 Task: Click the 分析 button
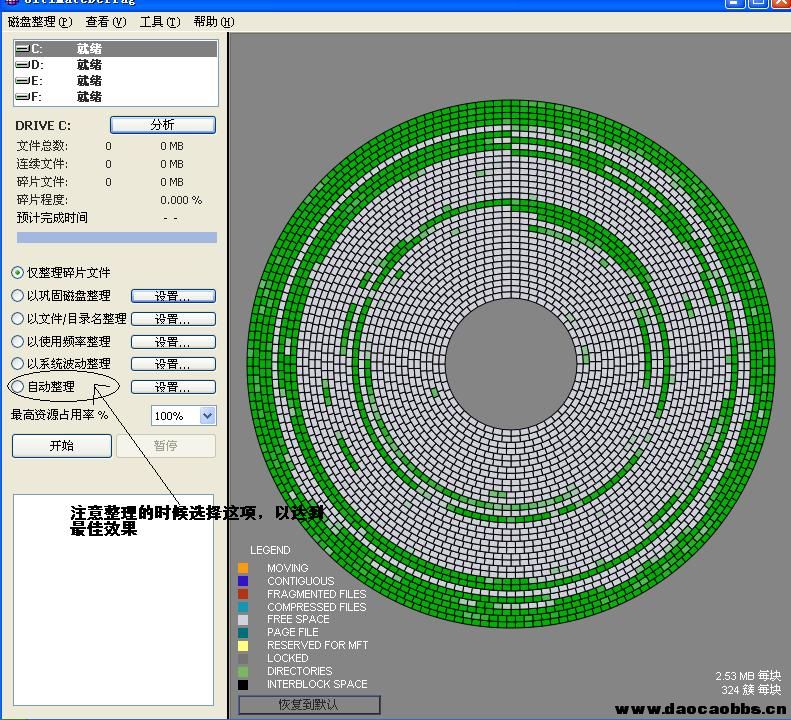162,125
